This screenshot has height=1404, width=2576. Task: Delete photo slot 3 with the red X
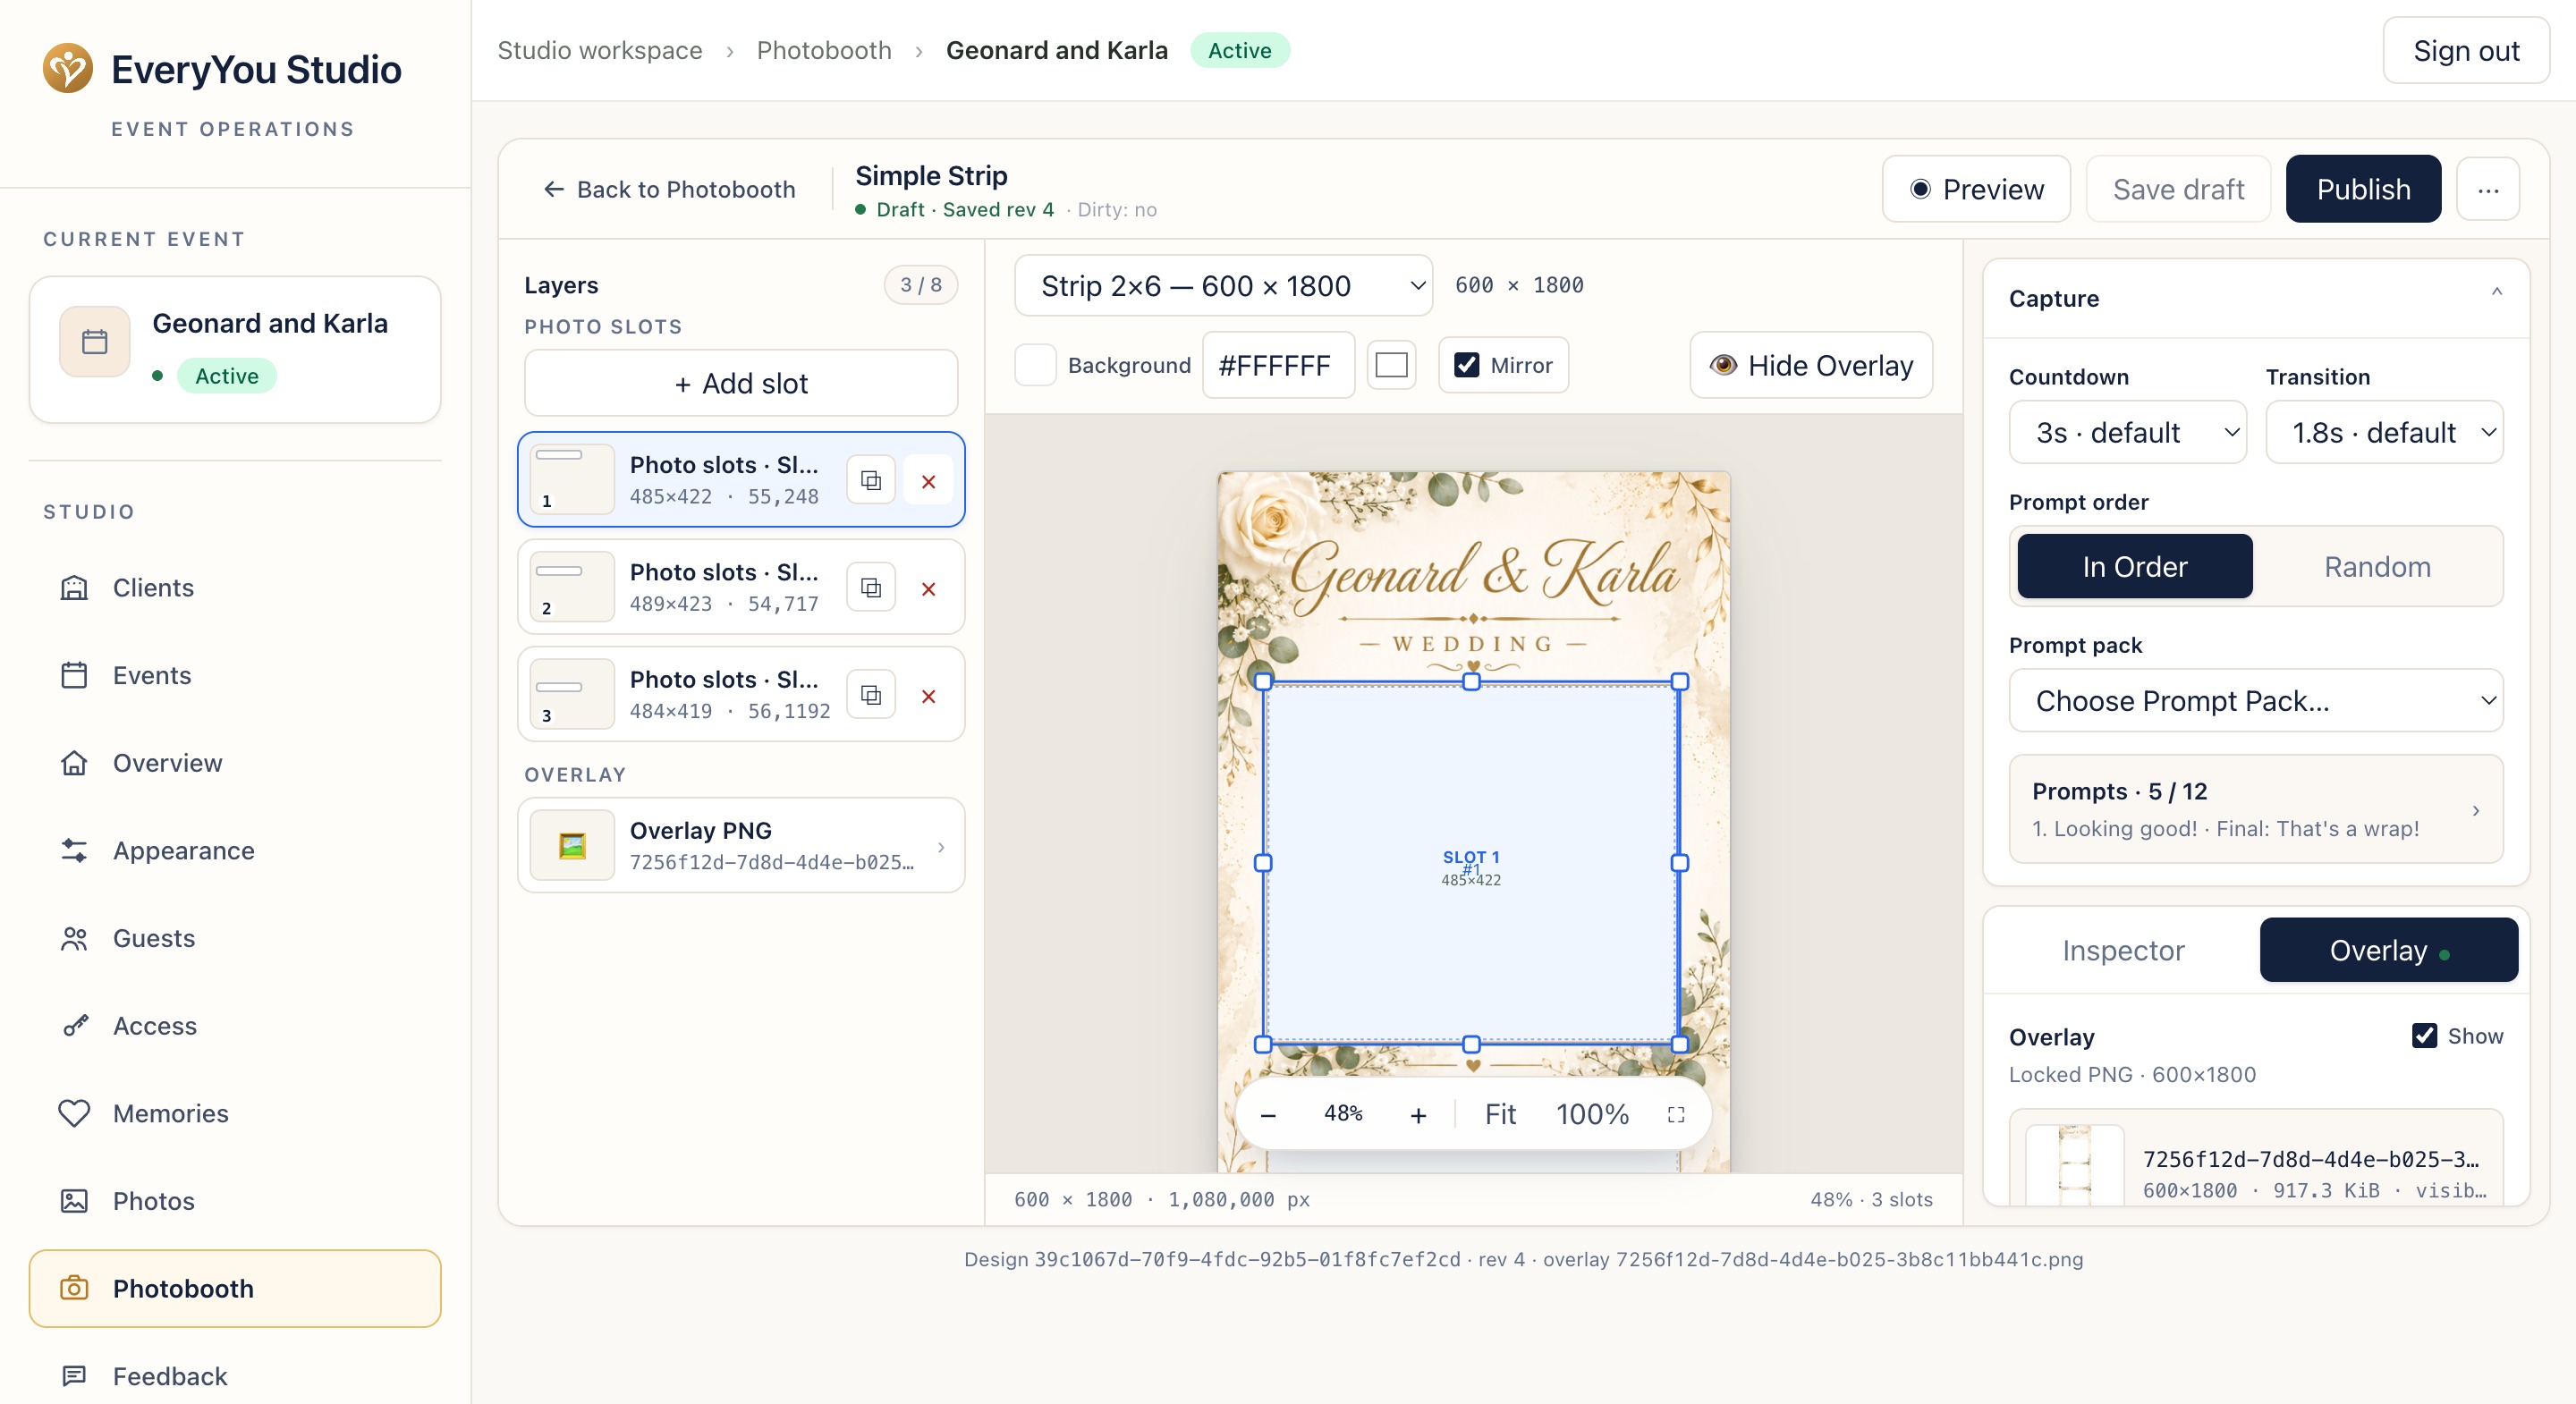pyautogui.click(x=929, y=696)
